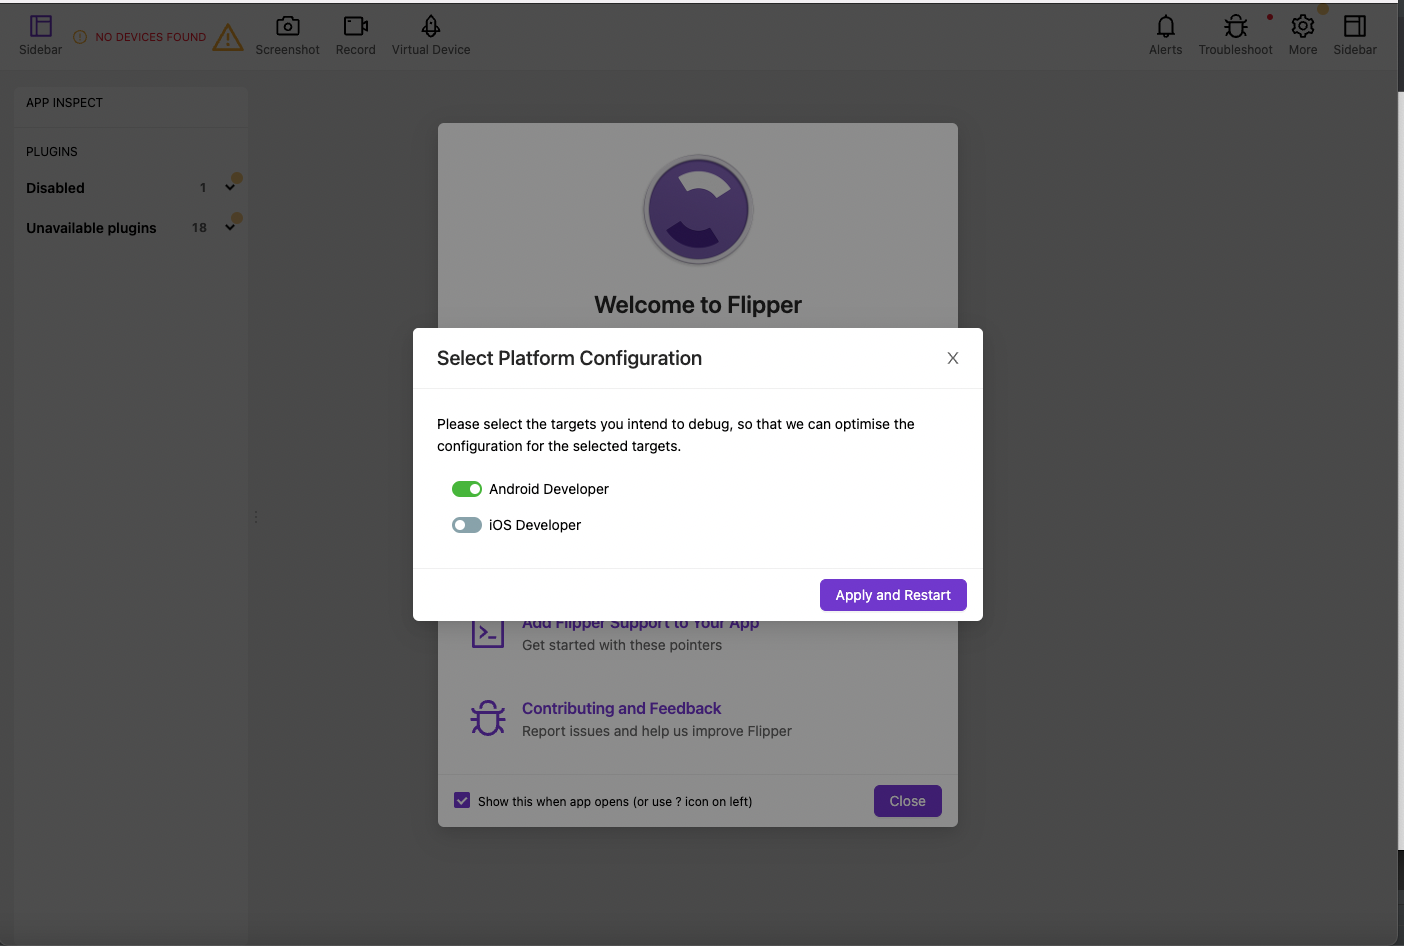Open the Add Flipper Support to Your App link
1404x946 pixels.
640,625
